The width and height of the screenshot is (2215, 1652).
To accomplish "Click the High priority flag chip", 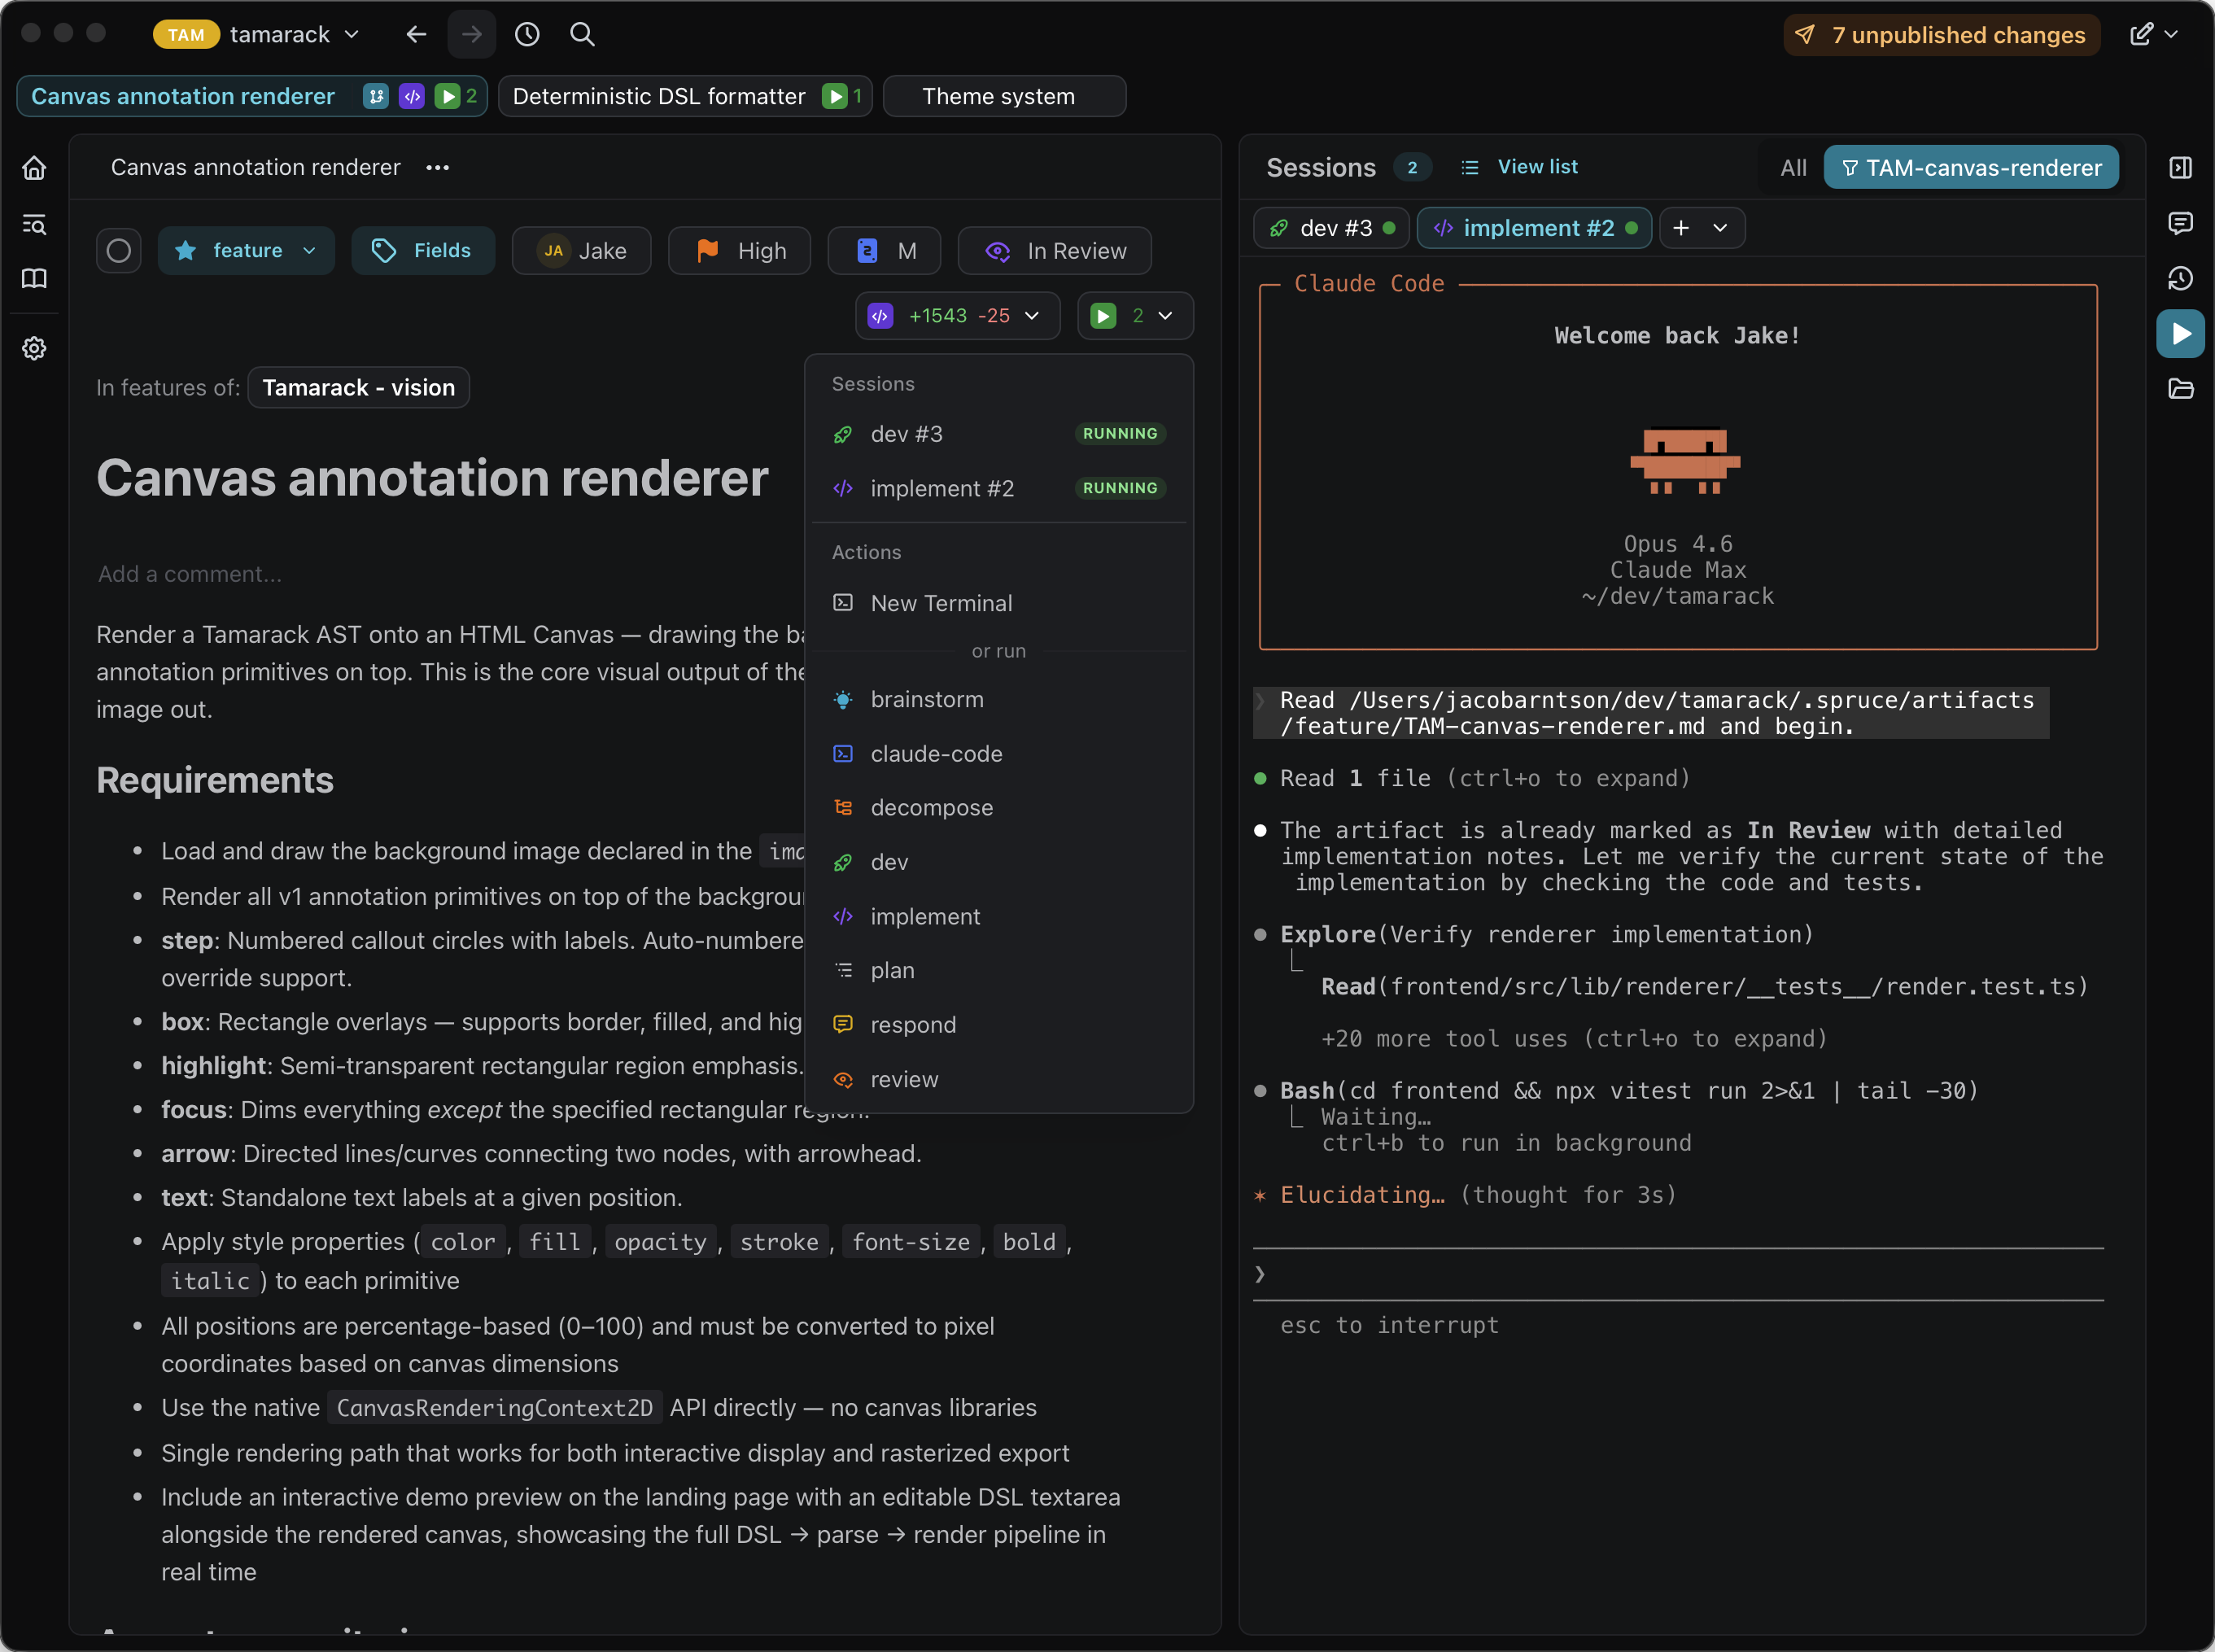I will click(740, 251).
